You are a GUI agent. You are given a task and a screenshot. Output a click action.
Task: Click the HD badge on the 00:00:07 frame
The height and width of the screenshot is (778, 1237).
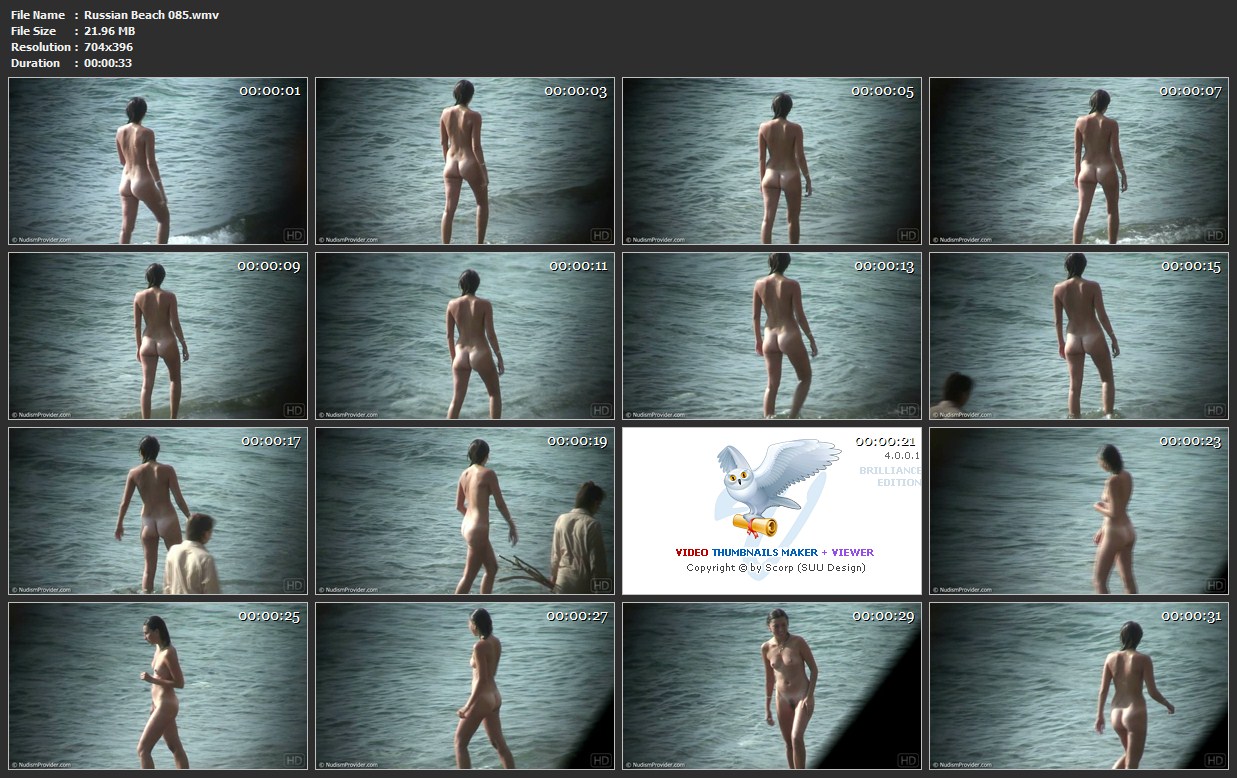coord(1215,235)
